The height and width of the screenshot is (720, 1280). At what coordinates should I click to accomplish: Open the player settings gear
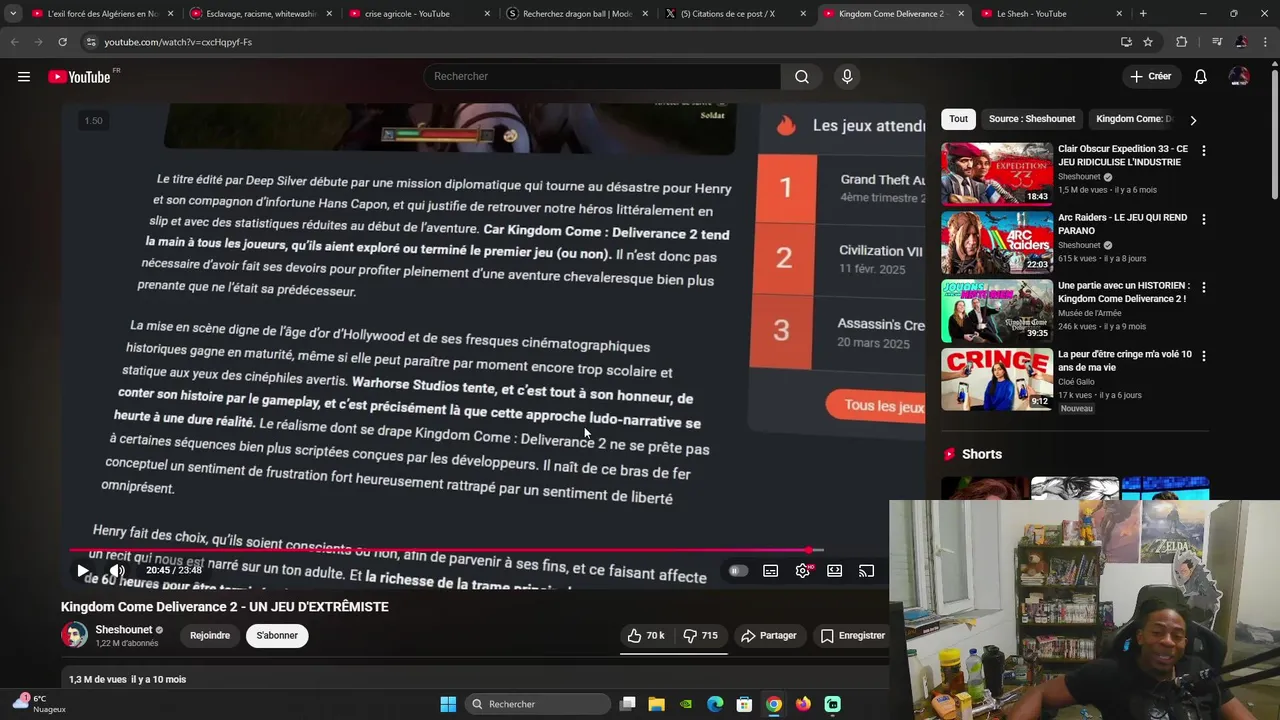pos(803,571)
